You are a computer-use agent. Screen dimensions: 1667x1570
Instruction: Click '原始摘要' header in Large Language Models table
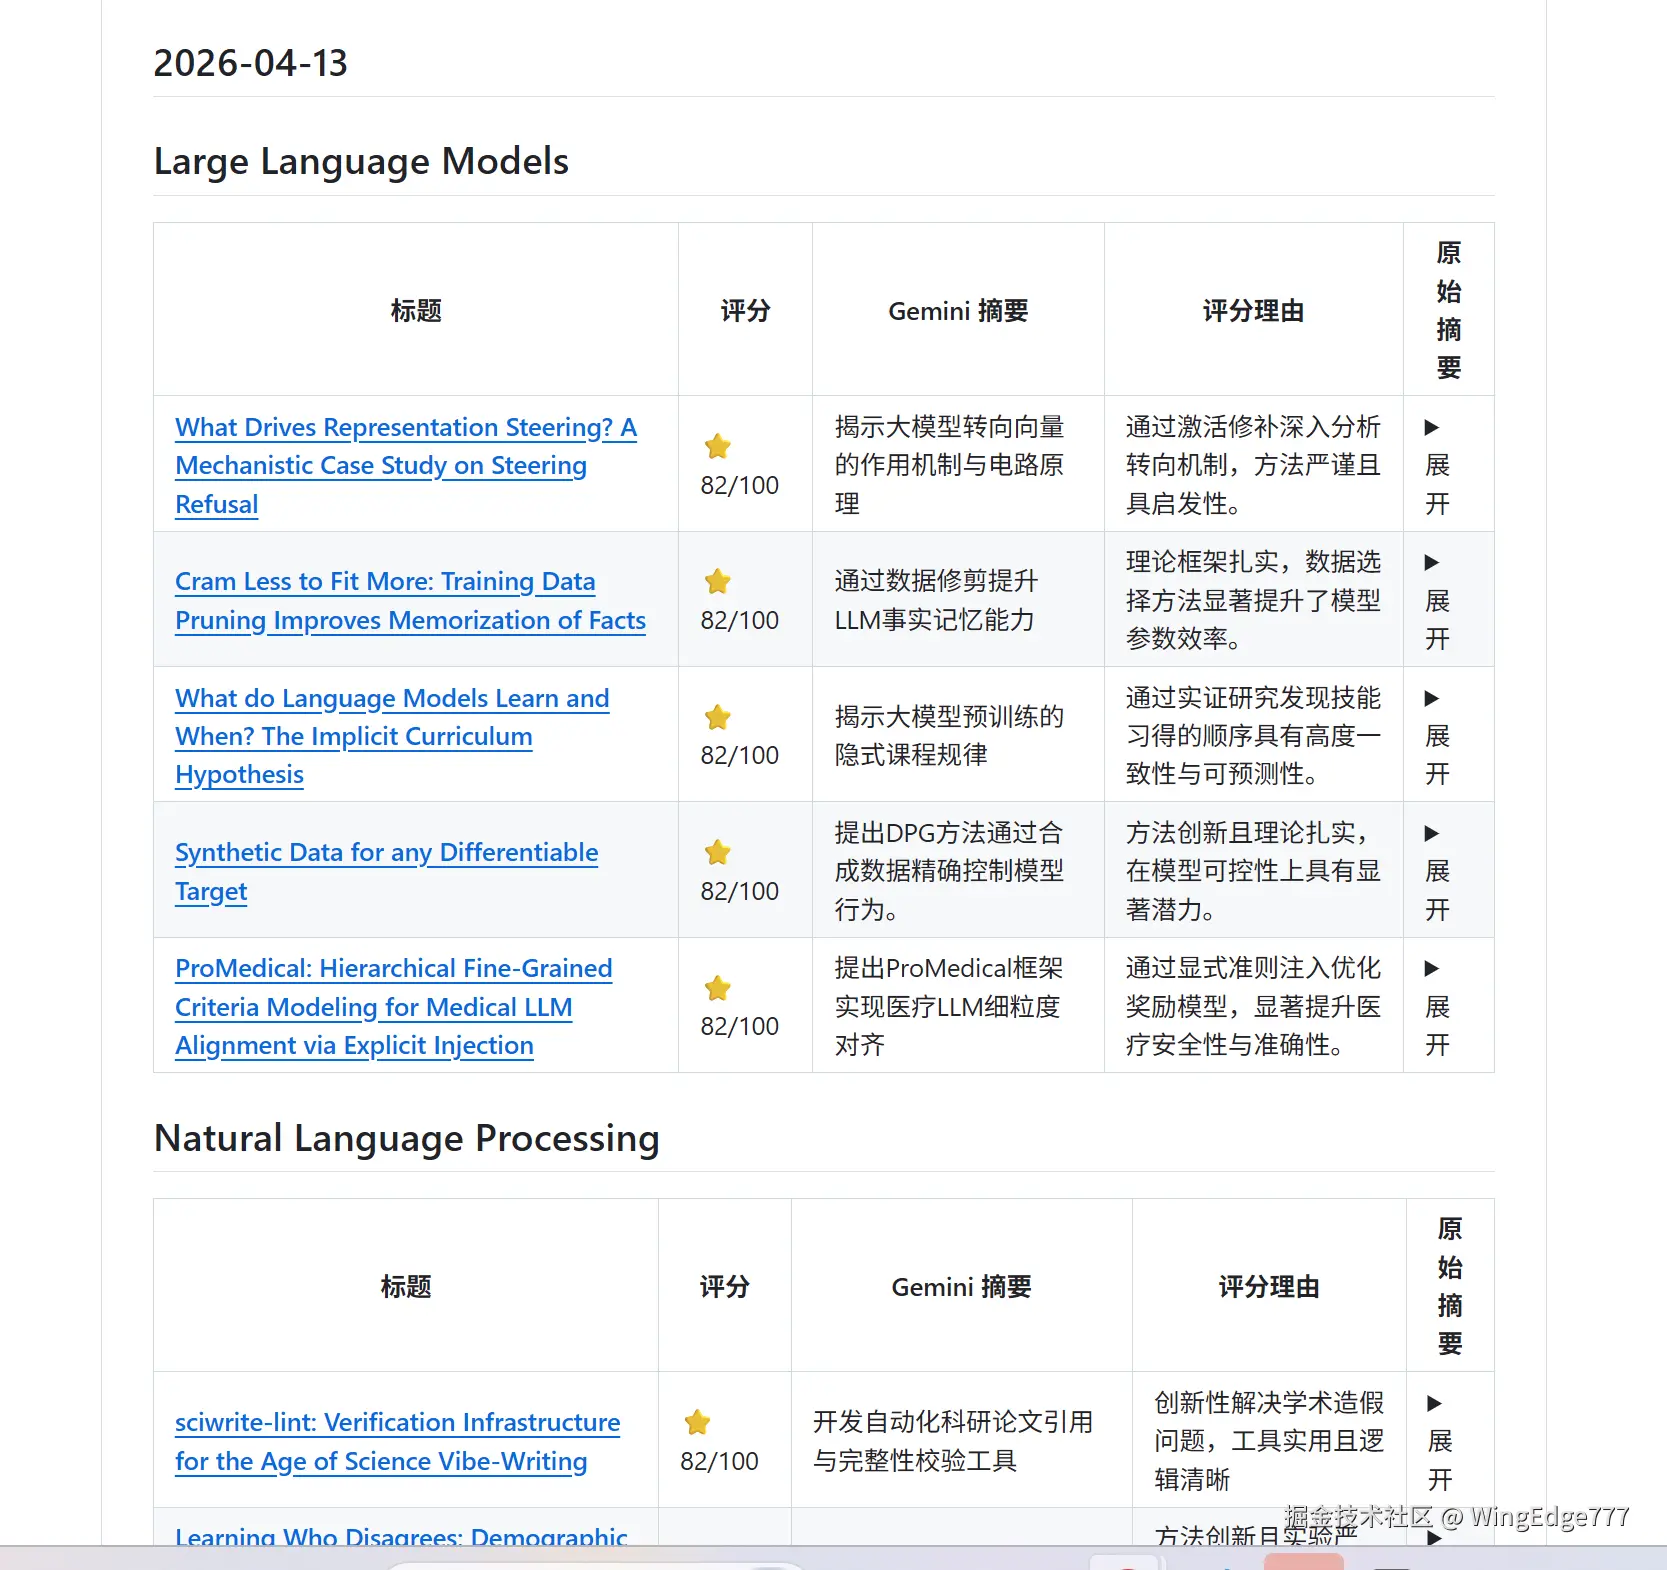point(1449,310)
